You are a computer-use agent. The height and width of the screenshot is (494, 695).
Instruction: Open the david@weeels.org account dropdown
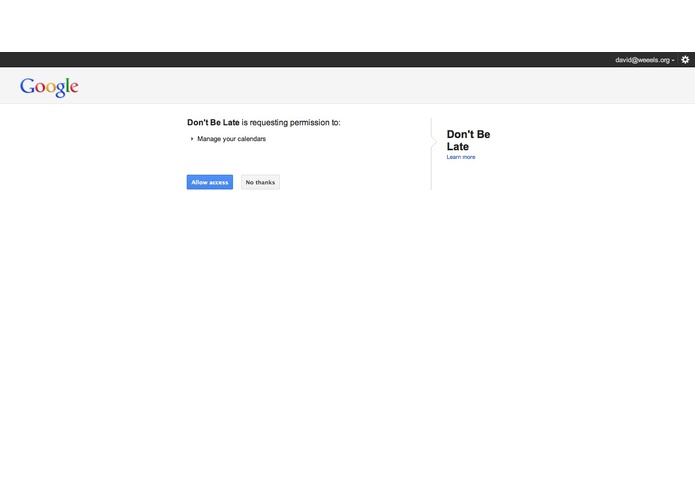644,60
